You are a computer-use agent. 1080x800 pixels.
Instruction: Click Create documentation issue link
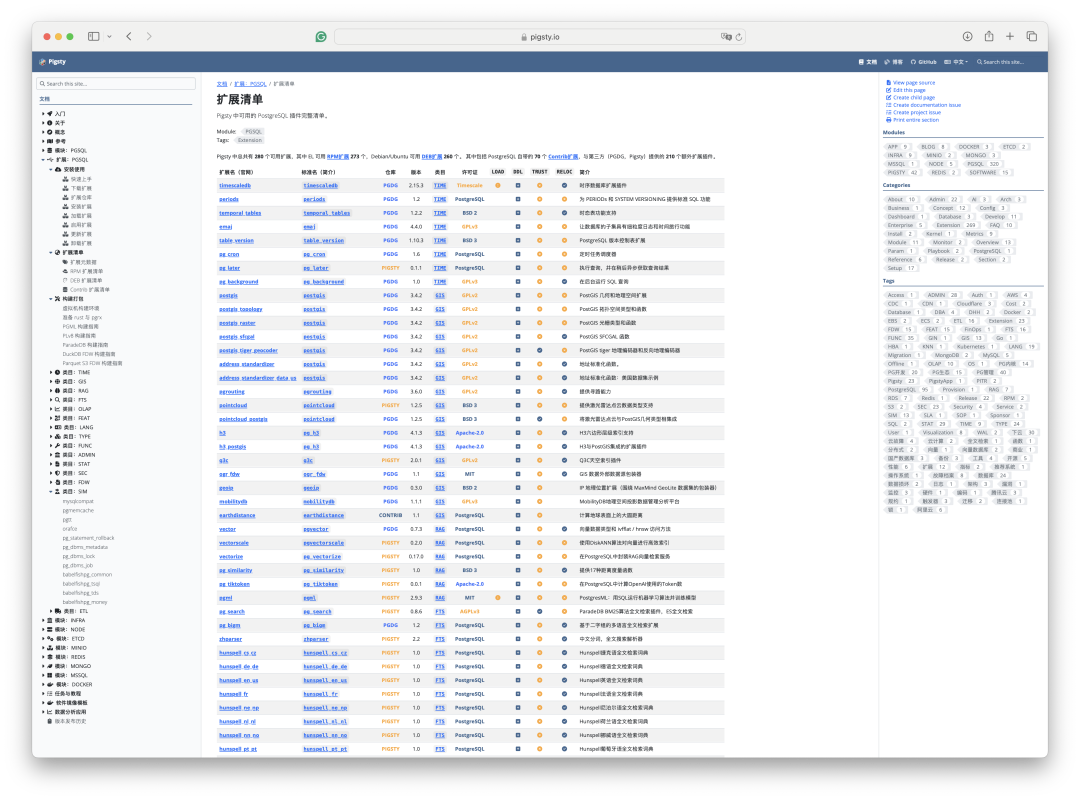(924, 105)
